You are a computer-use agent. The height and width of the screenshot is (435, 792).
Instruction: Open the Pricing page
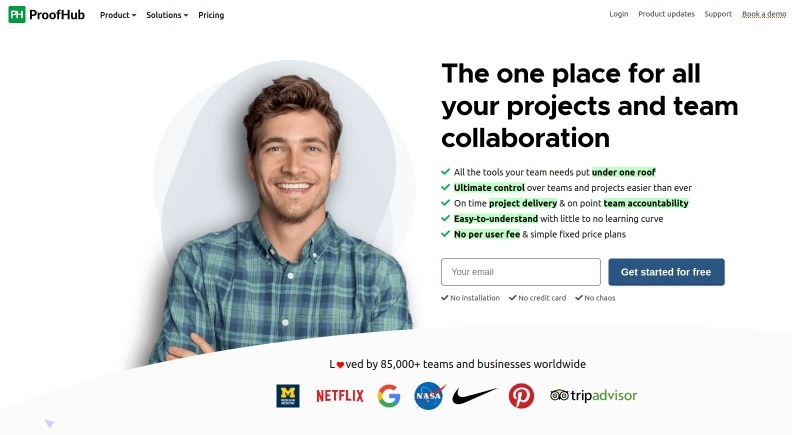(211, 15)
